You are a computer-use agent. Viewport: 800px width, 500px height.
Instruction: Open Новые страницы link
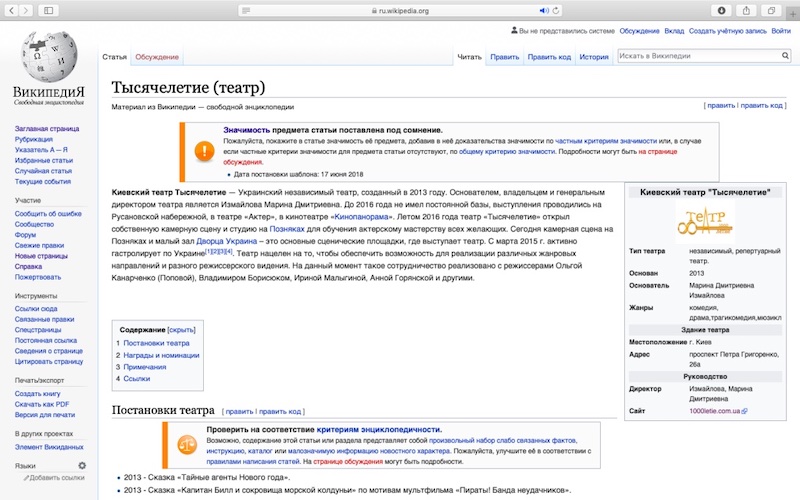pyautogui.click(x=41, y=256)
